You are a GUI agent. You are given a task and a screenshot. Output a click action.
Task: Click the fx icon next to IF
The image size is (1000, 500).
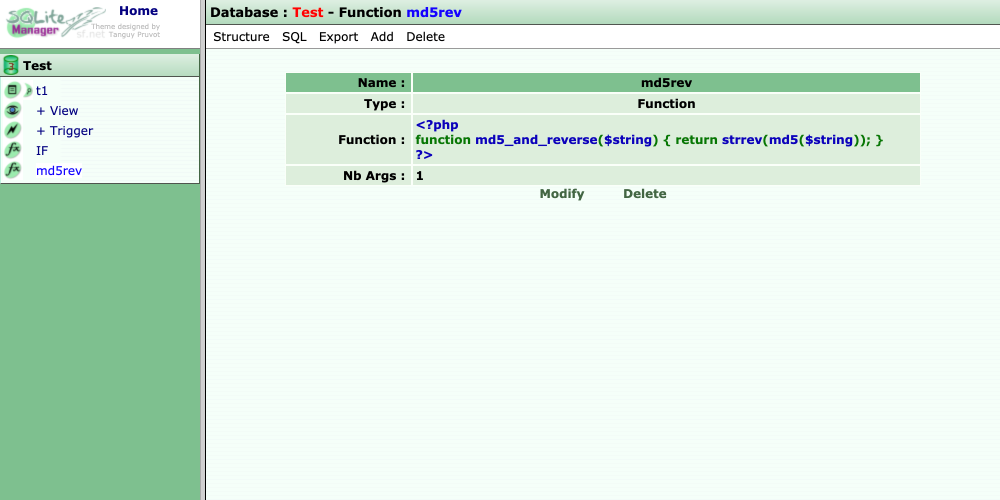pyautogui.click(x=12, y=151)
